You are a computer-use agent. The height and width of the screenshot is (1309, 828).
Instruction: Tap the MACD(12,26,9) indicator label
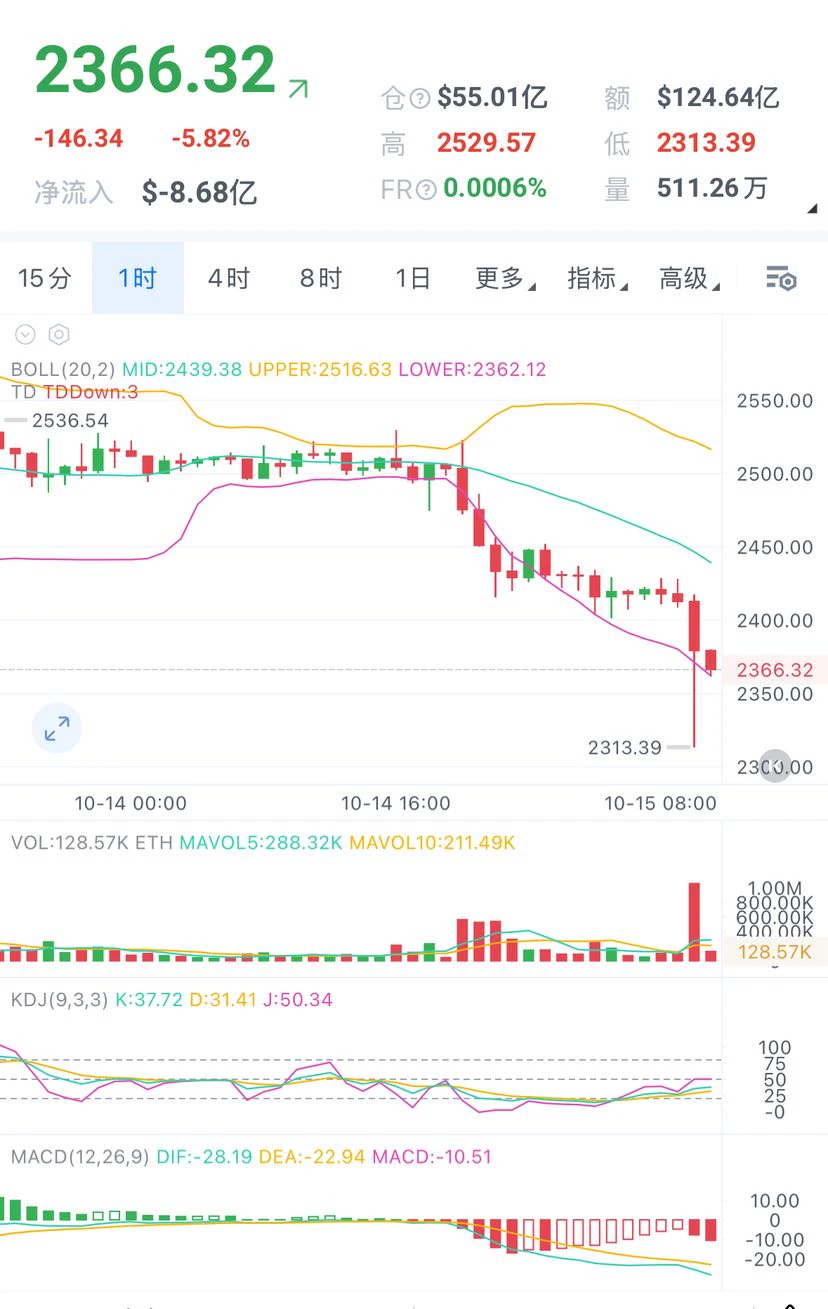[x=80, y=1157]
